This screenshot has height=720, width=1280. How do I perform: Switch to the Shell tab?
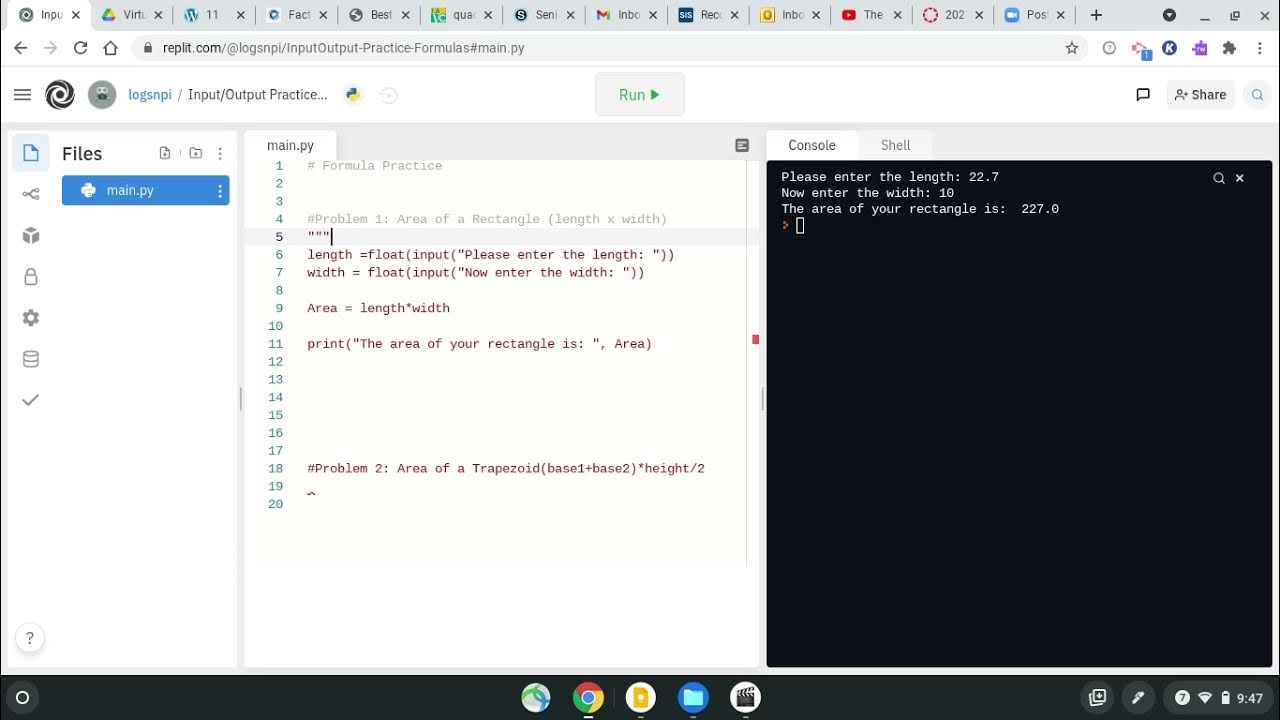point(895,145)
